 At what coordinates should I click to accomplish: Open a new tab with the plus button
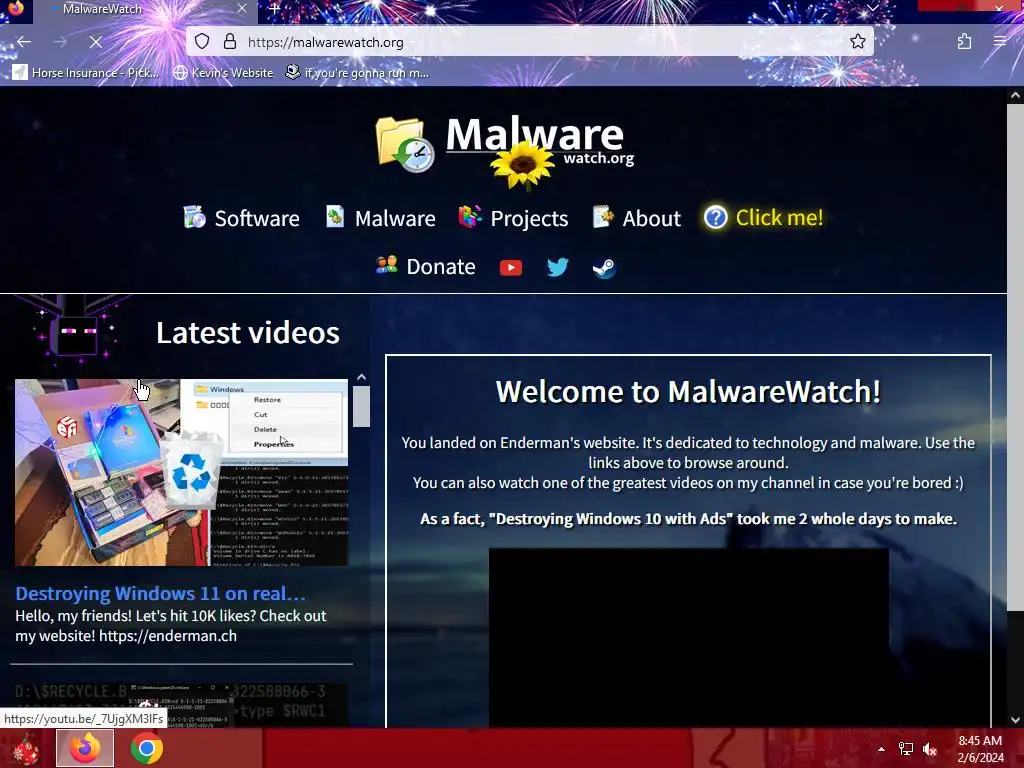pyautogui.click(x=274, y=9)
